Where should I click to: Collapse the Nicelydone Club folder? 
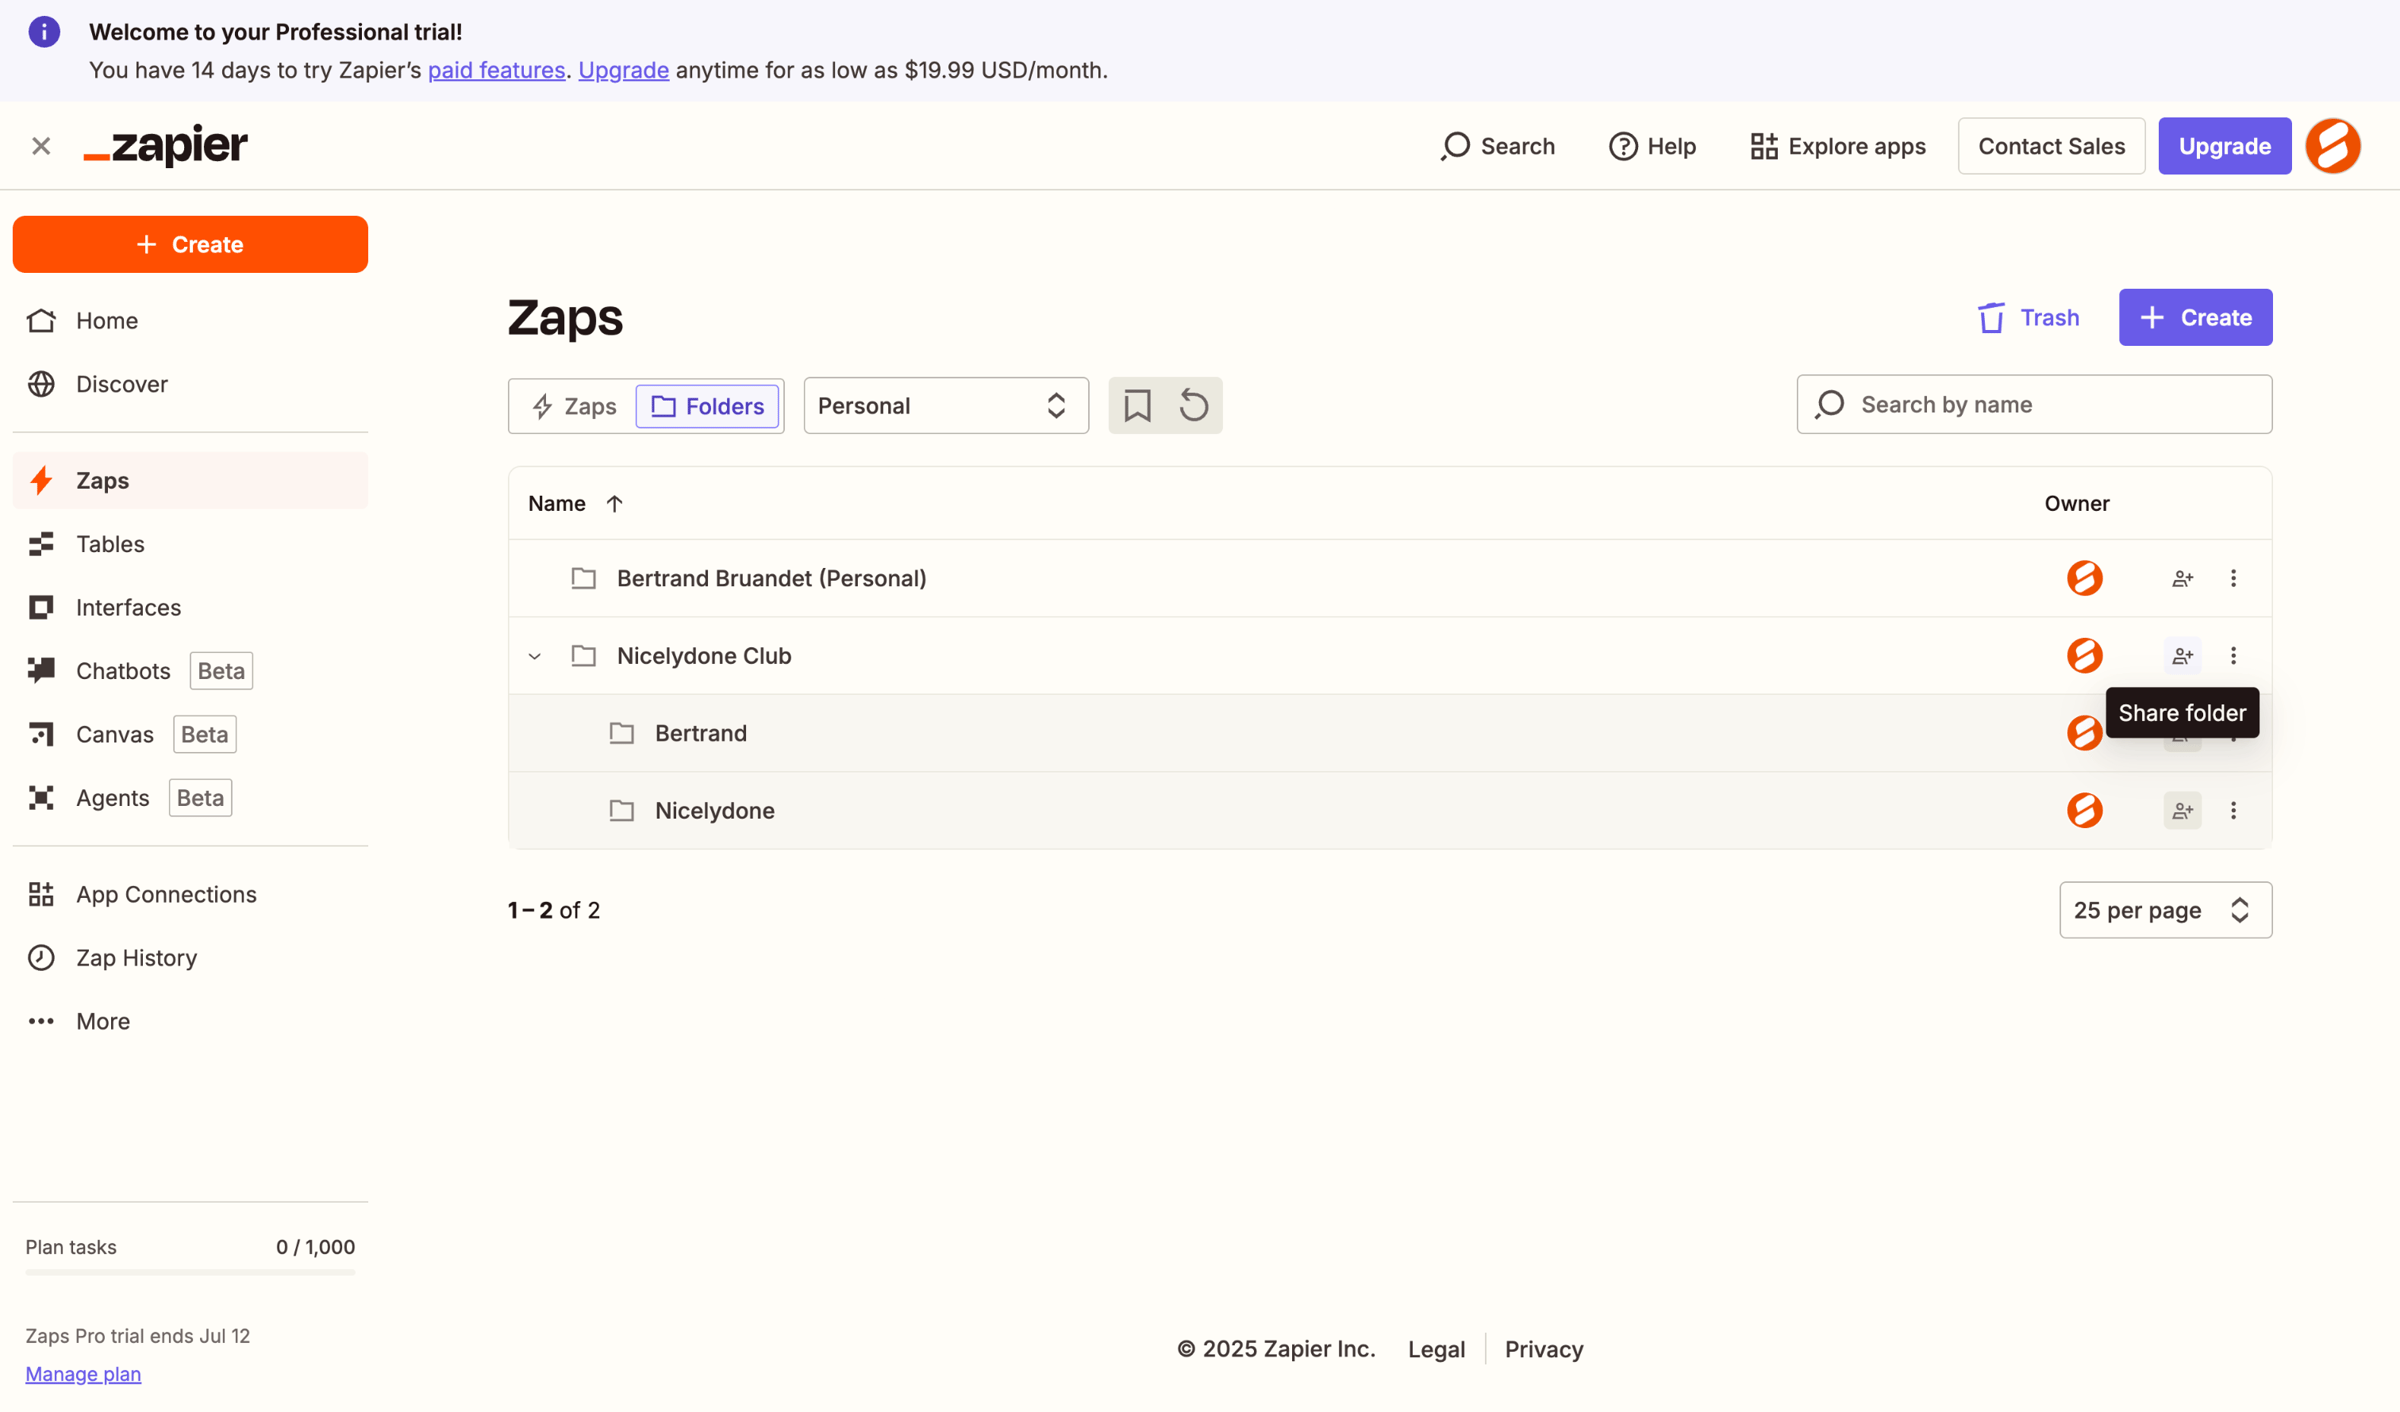(x=535, y=656)
